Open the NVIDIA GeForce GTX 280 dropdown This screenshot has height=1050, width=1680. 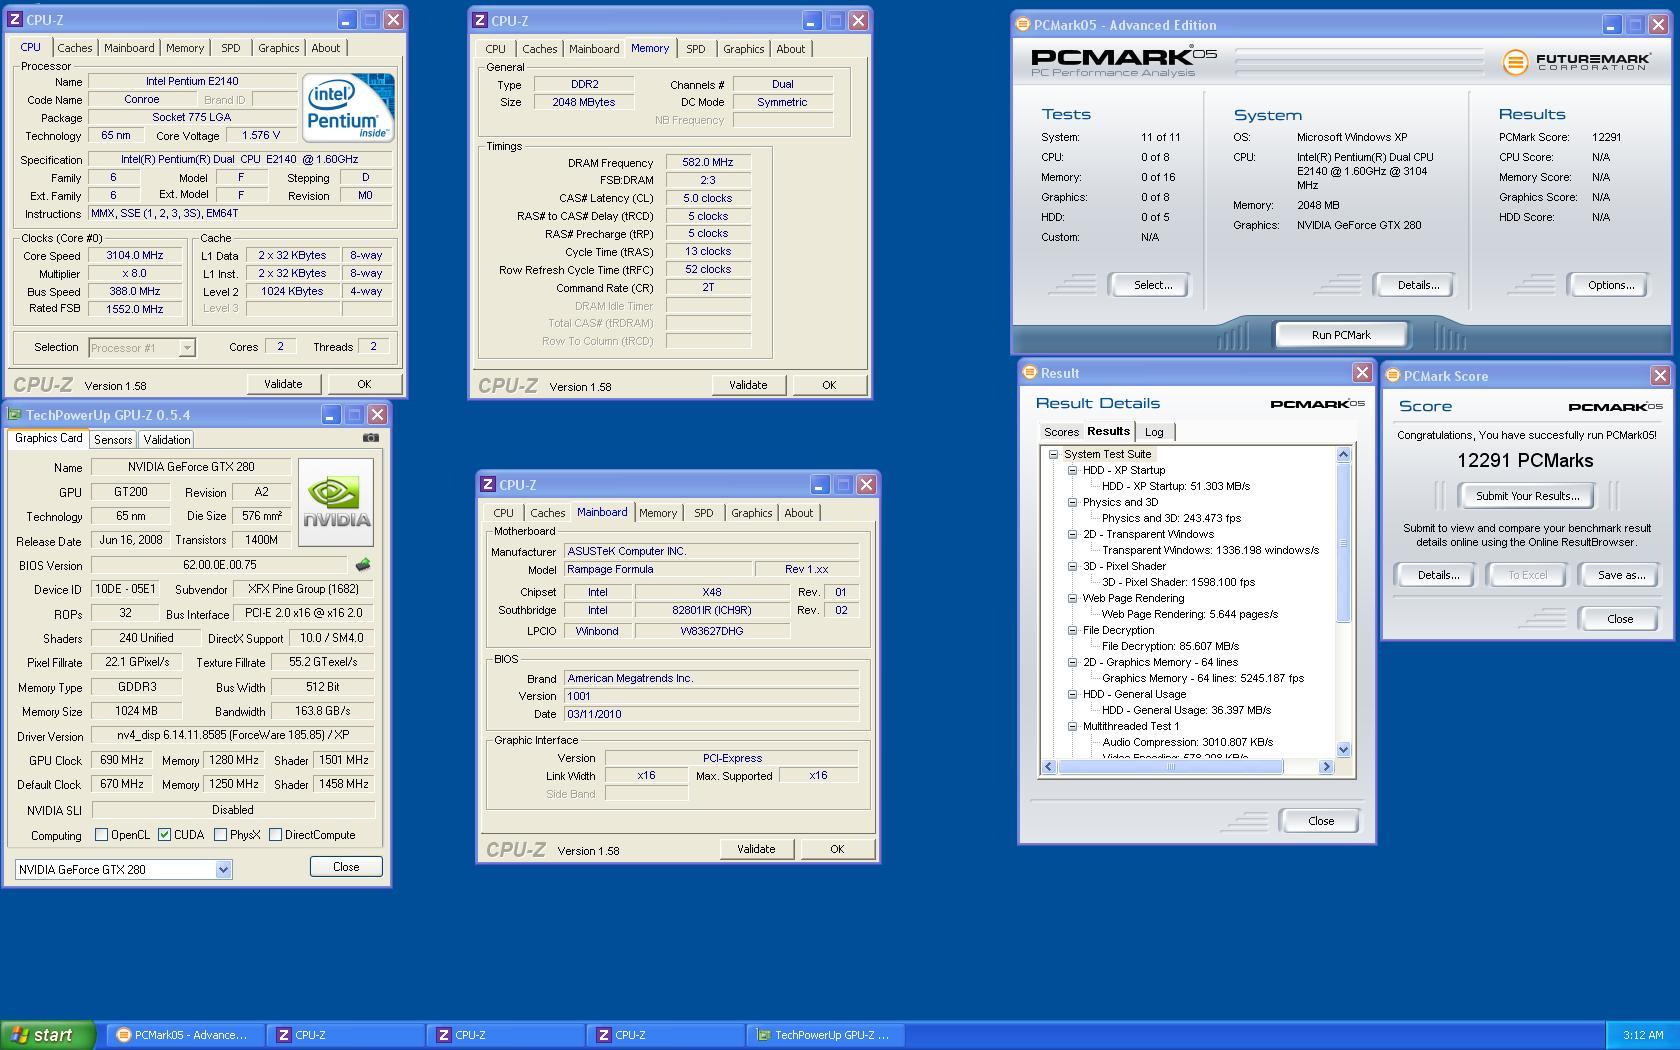point(223,870)
